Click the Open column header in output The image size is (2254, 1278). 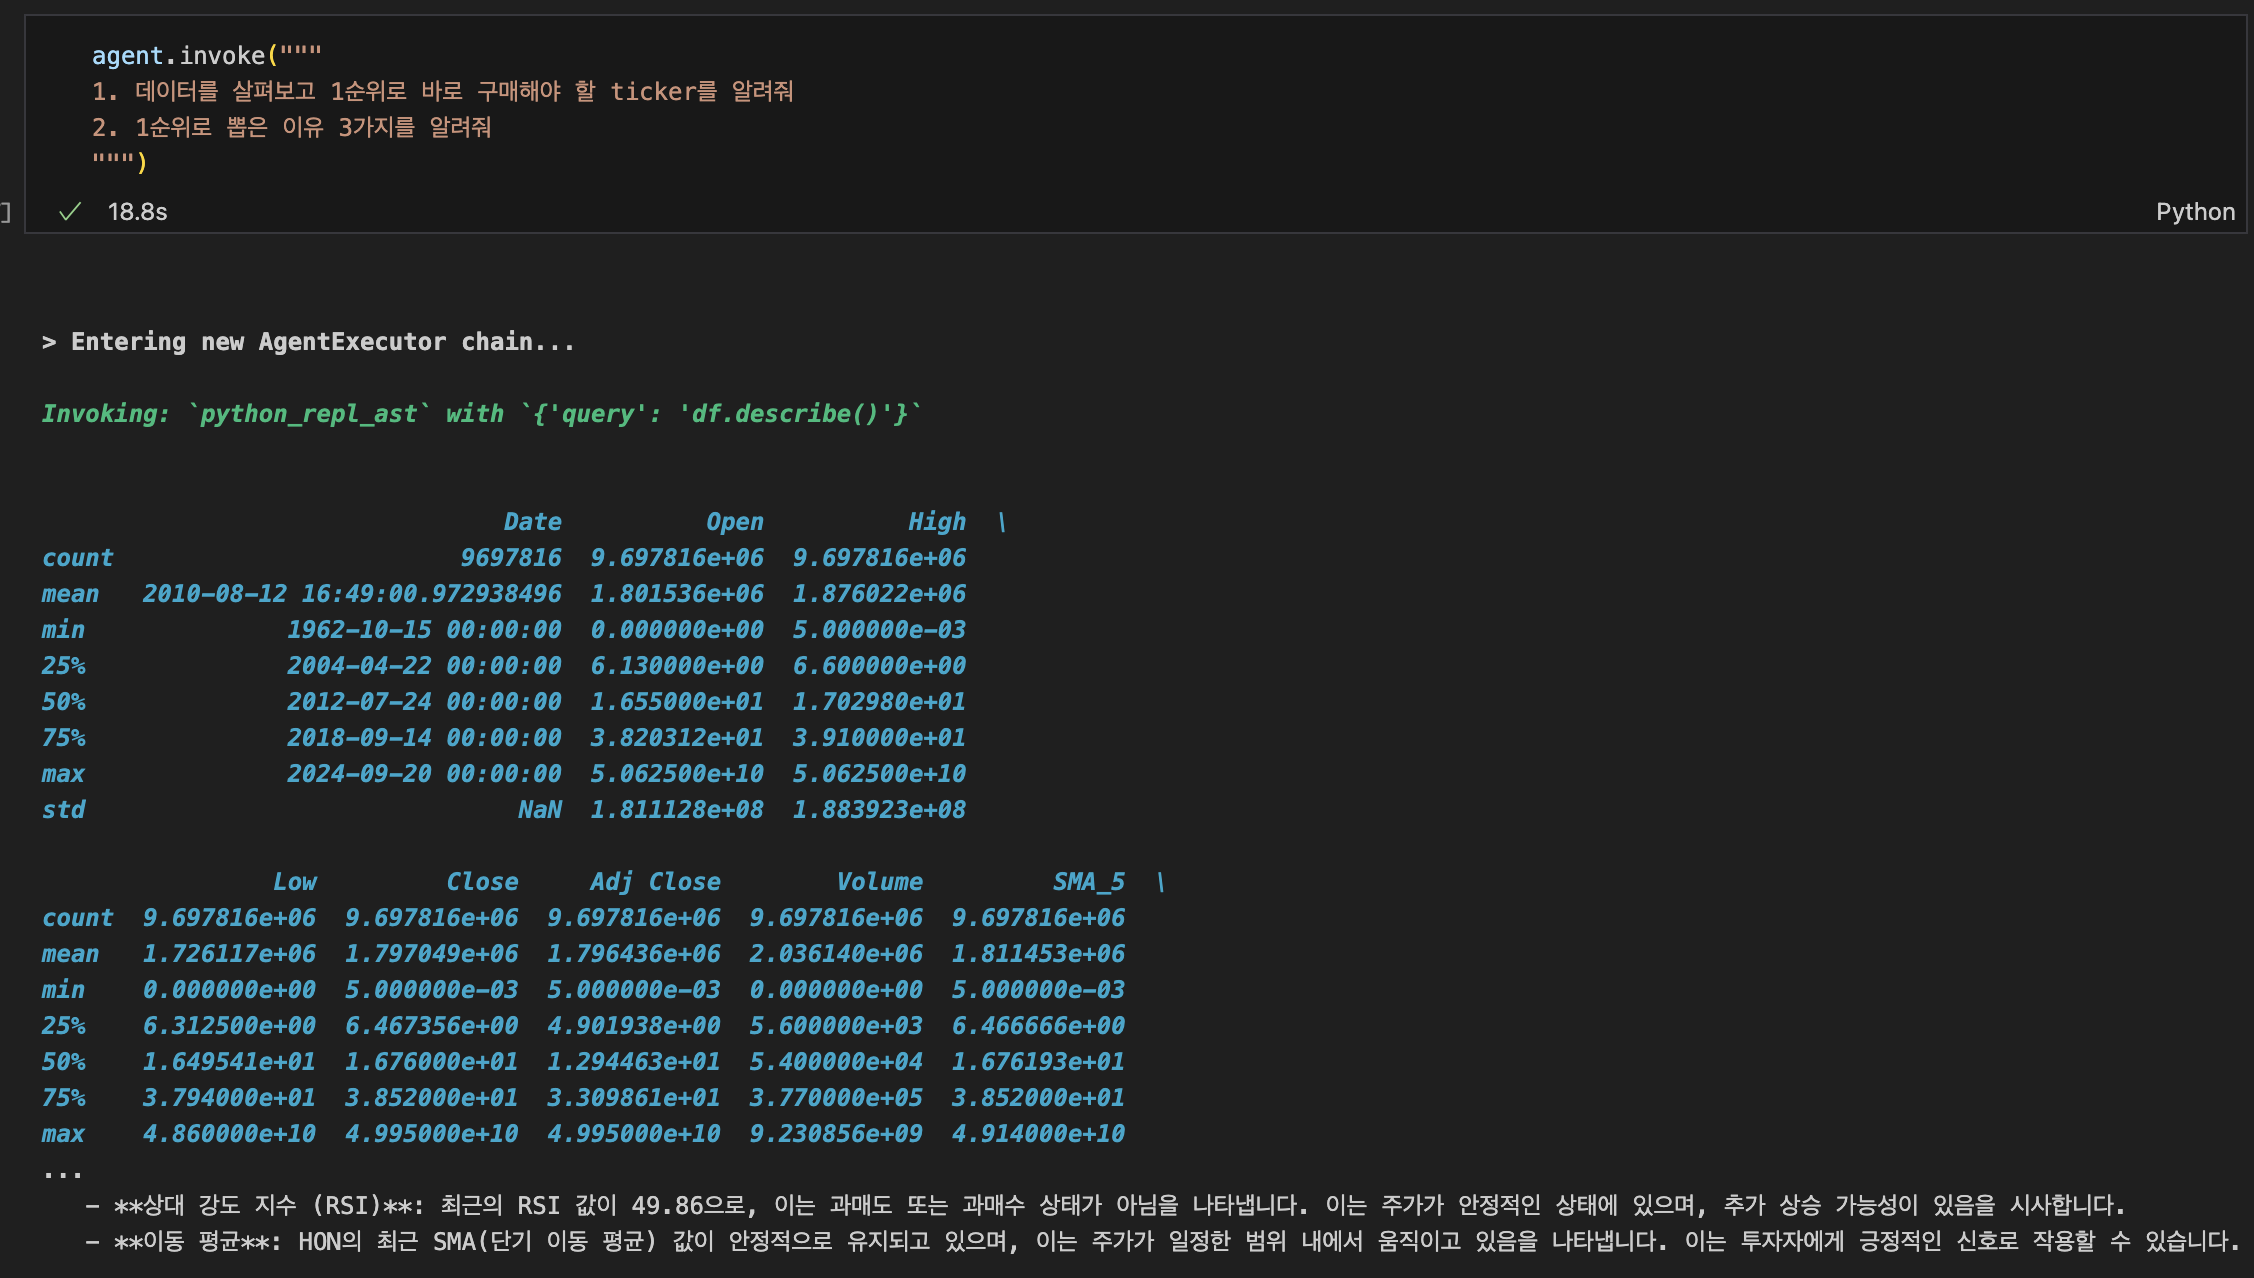[x=734, y=522]
